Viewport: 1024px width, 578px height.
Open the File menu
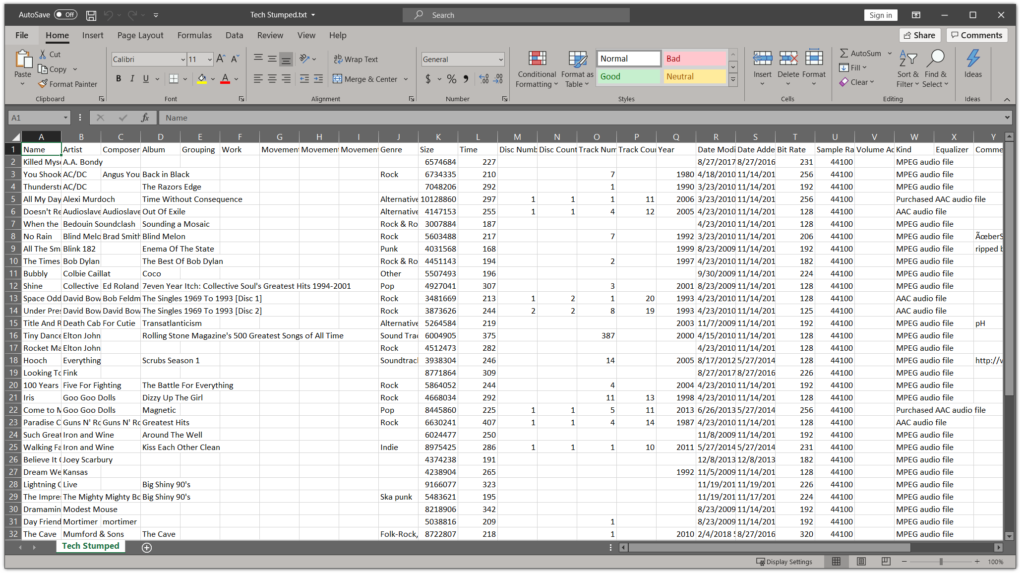pyautogui.click(x=22, y=35)
